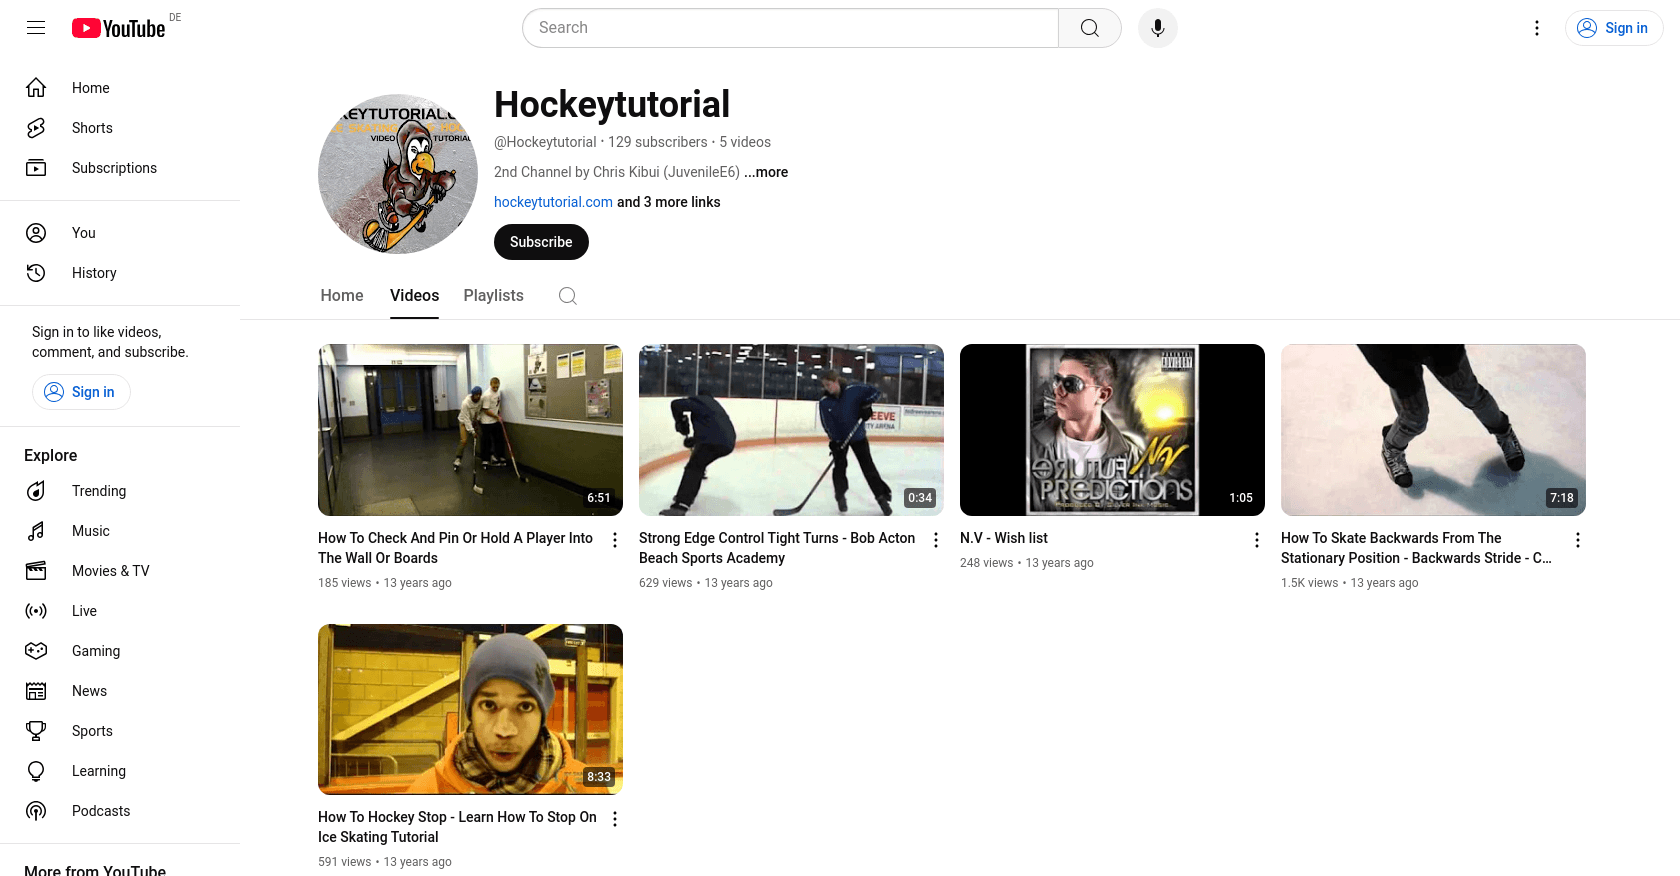Switch to the channel Home tab
This screenshot has width=1680, height=876.
pyautogui.click(x=342, y=296)
